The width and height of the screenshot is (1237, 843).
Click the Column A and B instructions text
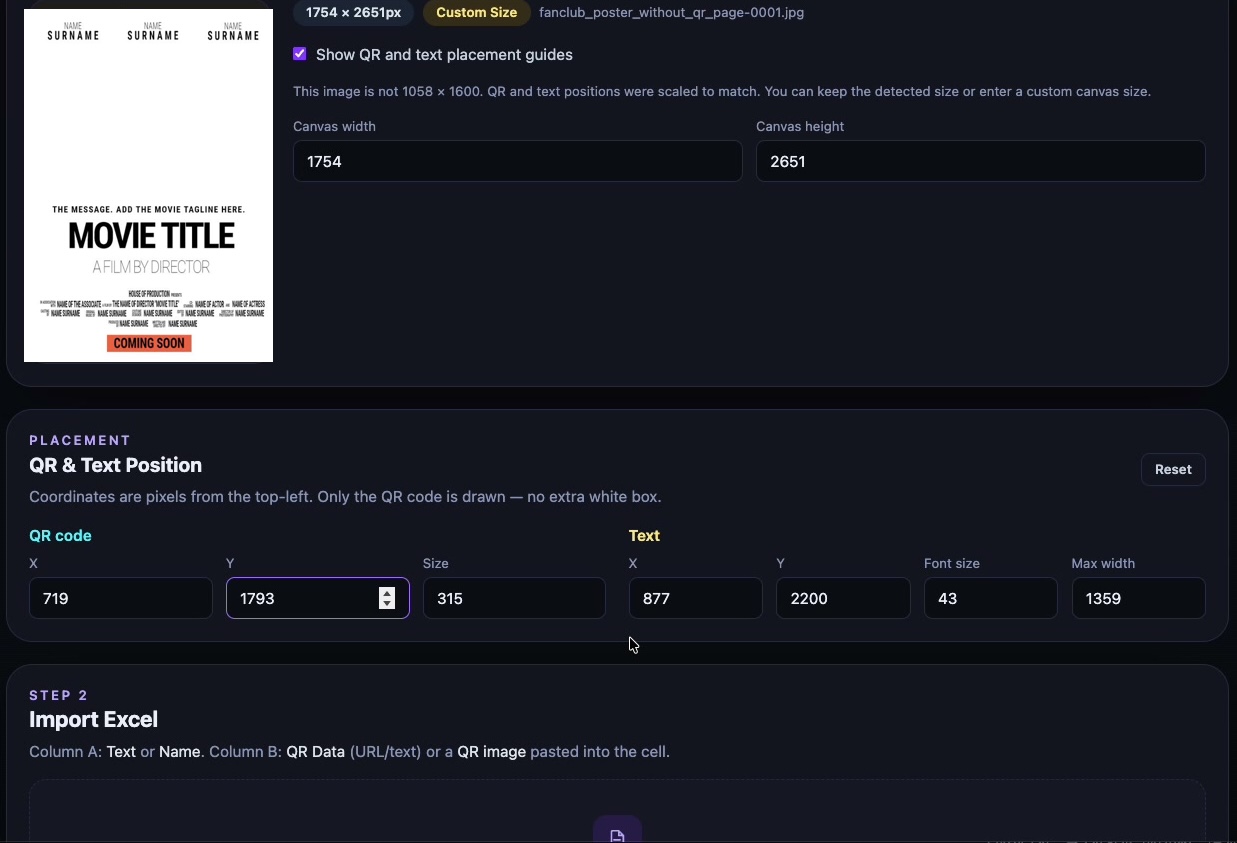(349, 751)
